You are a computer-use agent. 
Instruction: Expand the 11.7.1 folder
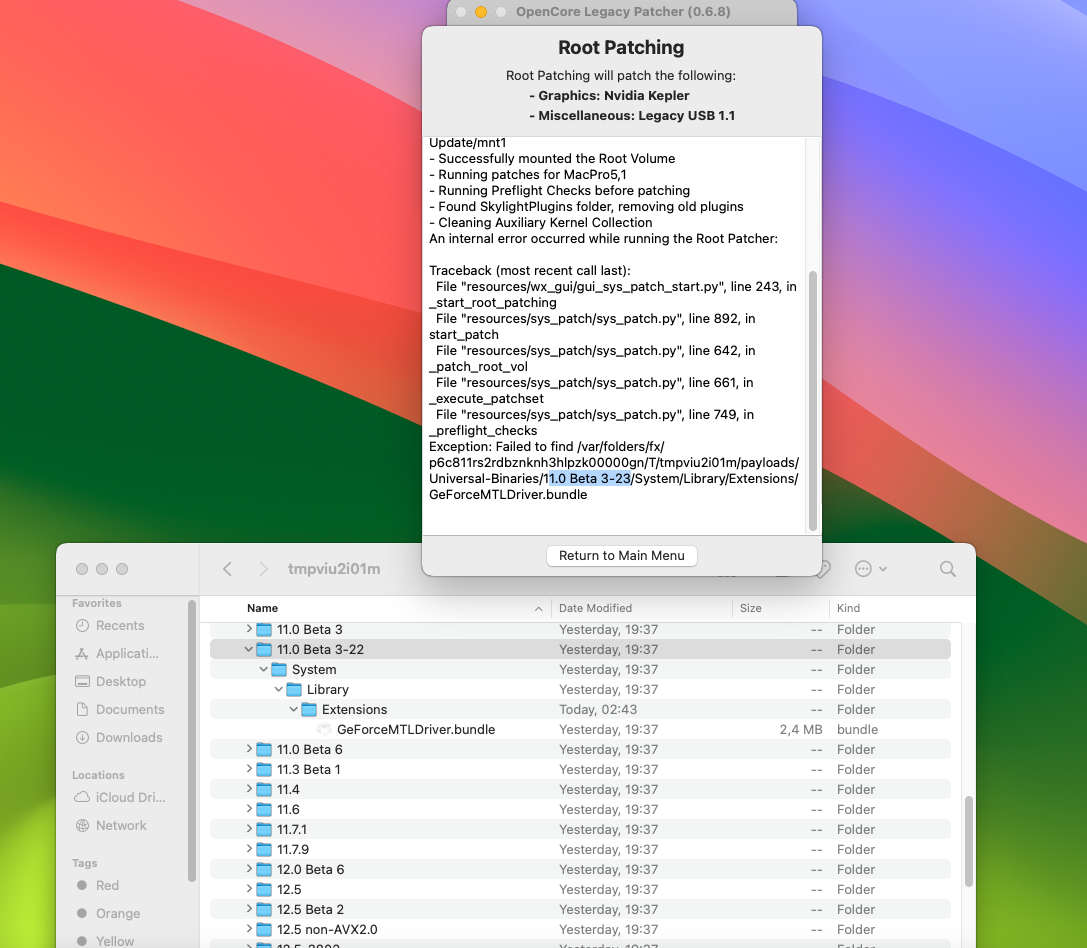click(249, 829)
